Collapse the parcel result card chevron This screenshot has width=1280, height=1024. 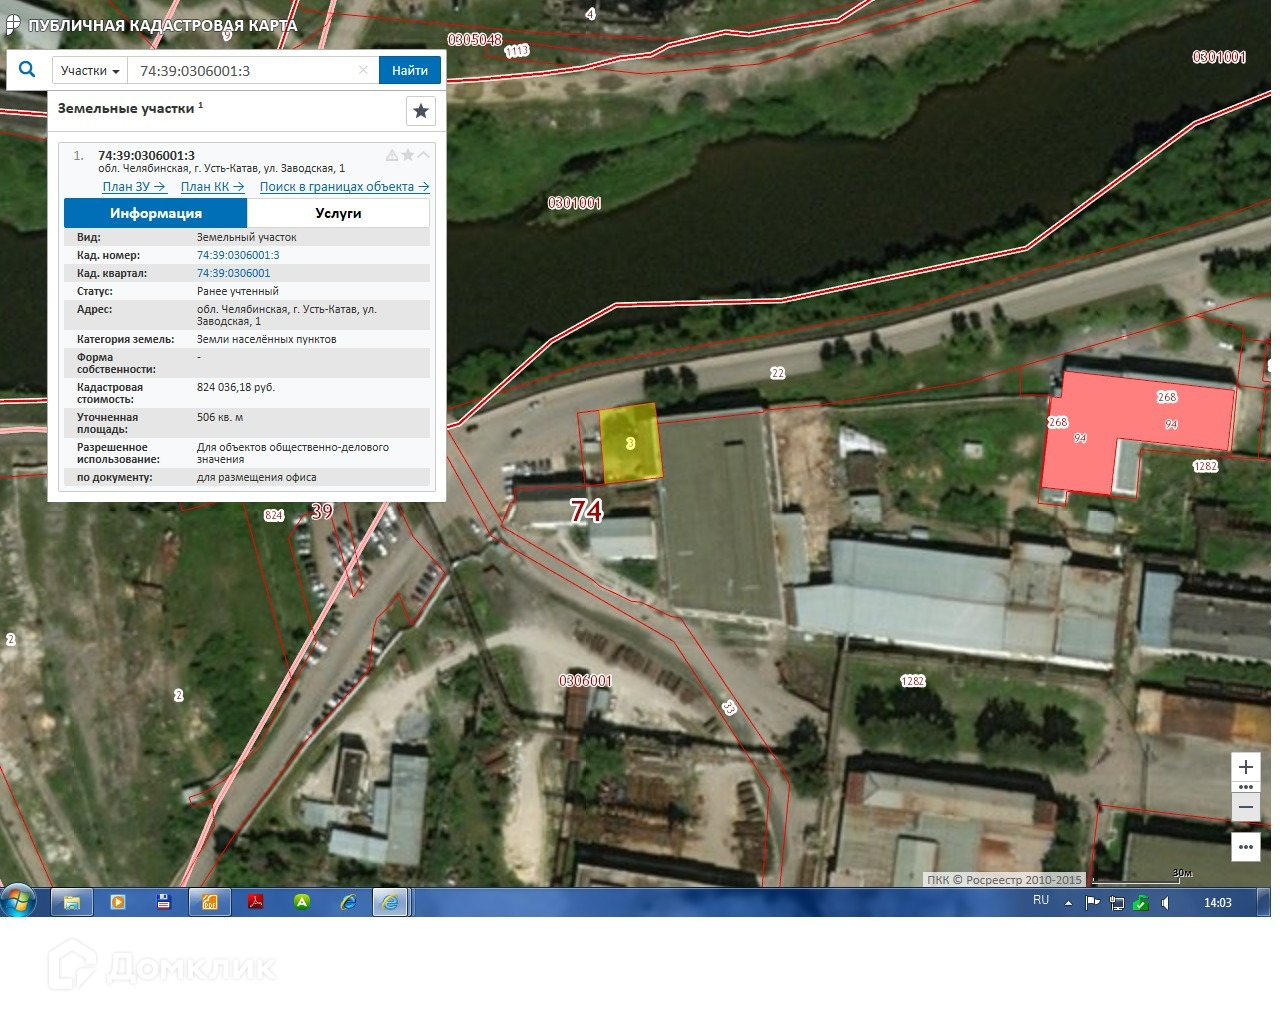click(x=424, y=155)
